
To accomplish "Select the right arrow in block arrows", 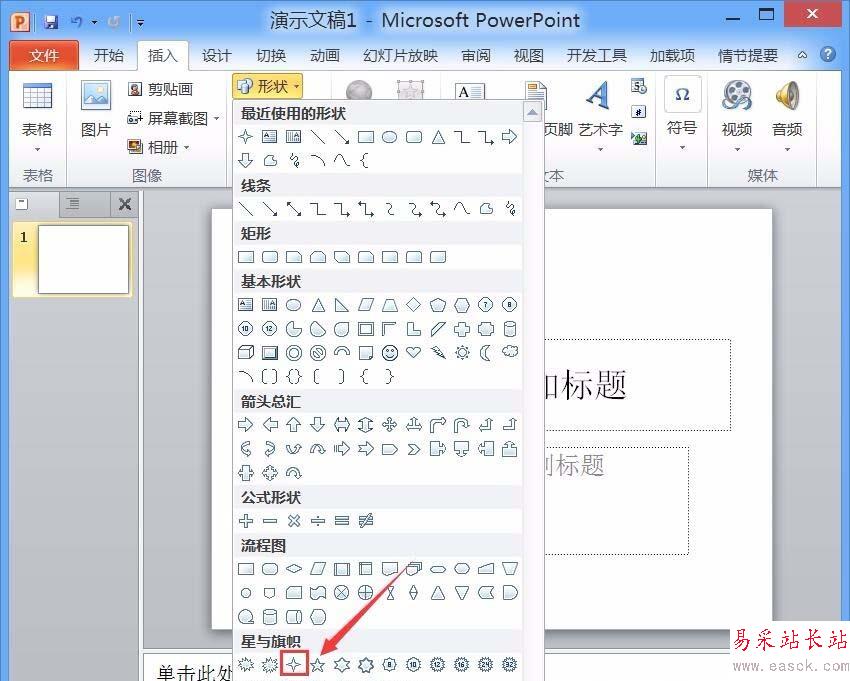I will (x=246, y=425).
